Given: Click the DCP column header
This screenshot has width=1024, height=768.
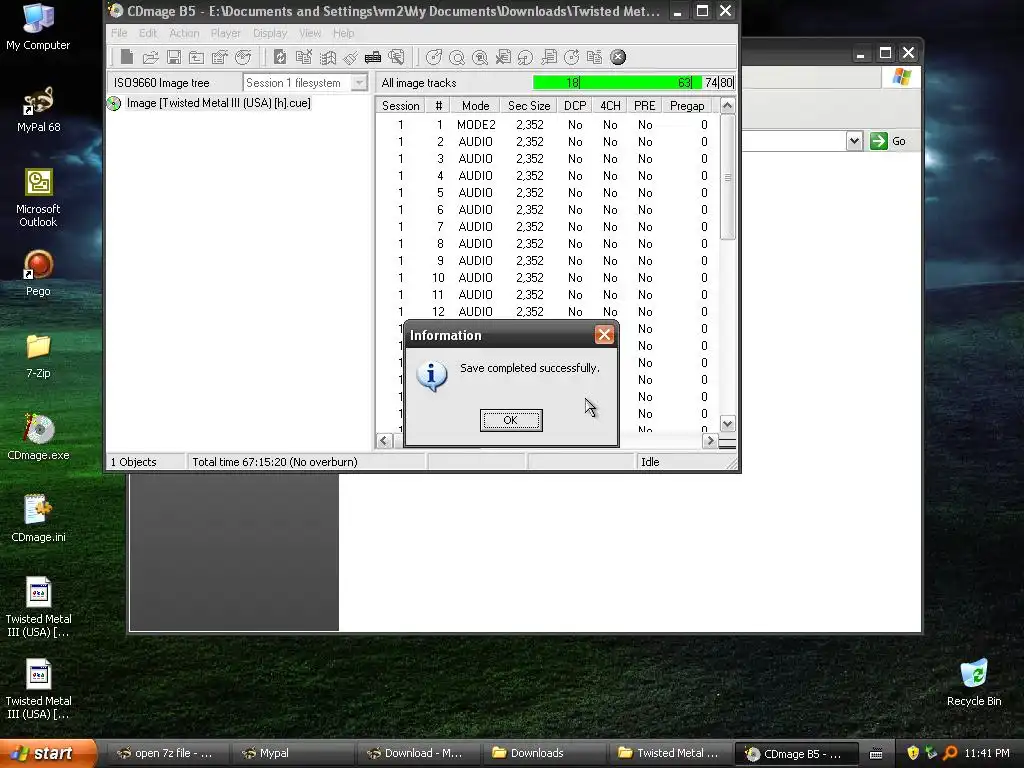Looking at the screenshot, I should (x=575, y=106).
